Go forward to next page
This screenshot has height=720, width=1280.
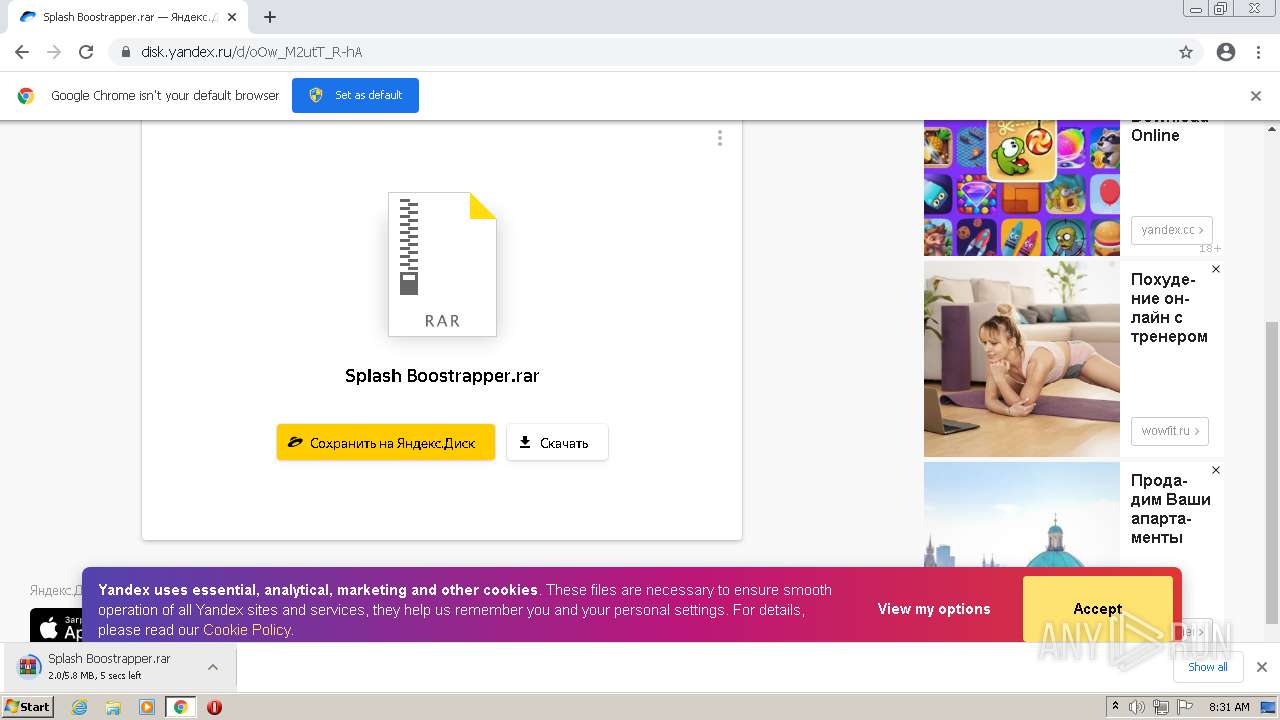54,52
